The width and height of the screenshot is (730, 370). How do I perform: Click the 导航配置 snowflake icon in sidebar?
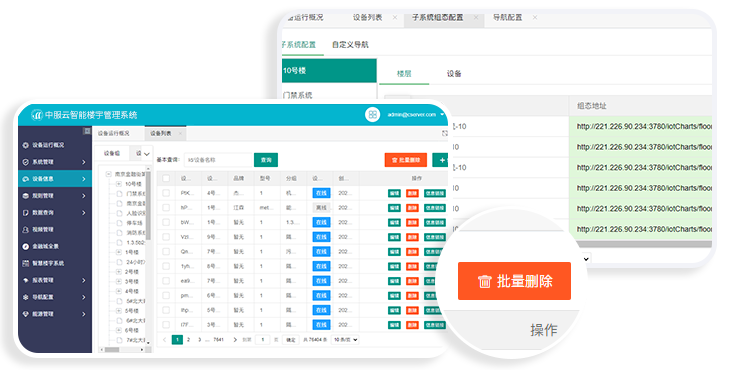click(26, 297)
